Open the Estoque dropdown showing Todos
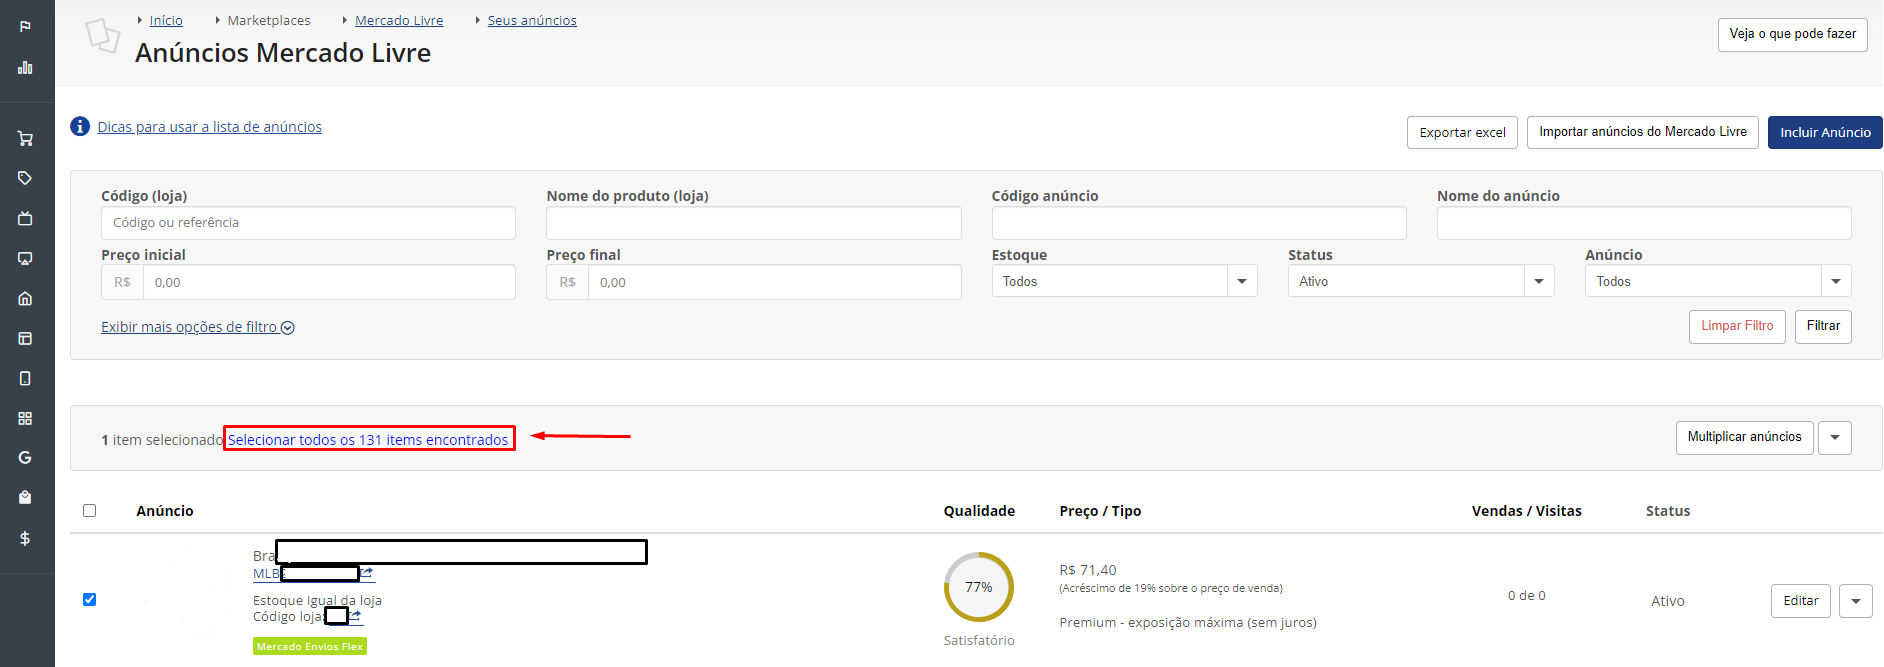1884x667 pixels. pyautogui.click(x=1124, y=281)
